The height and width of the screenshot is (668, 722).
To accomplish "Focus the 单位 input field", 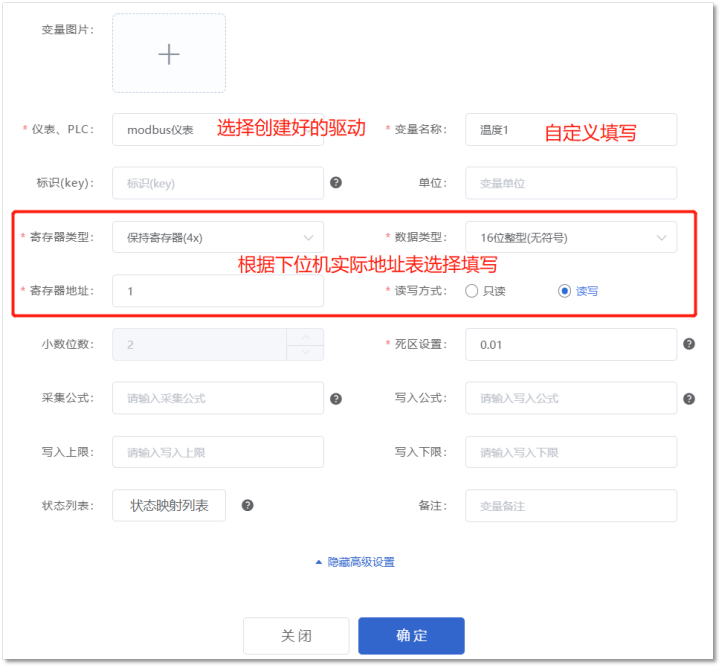I will point(571,183).
